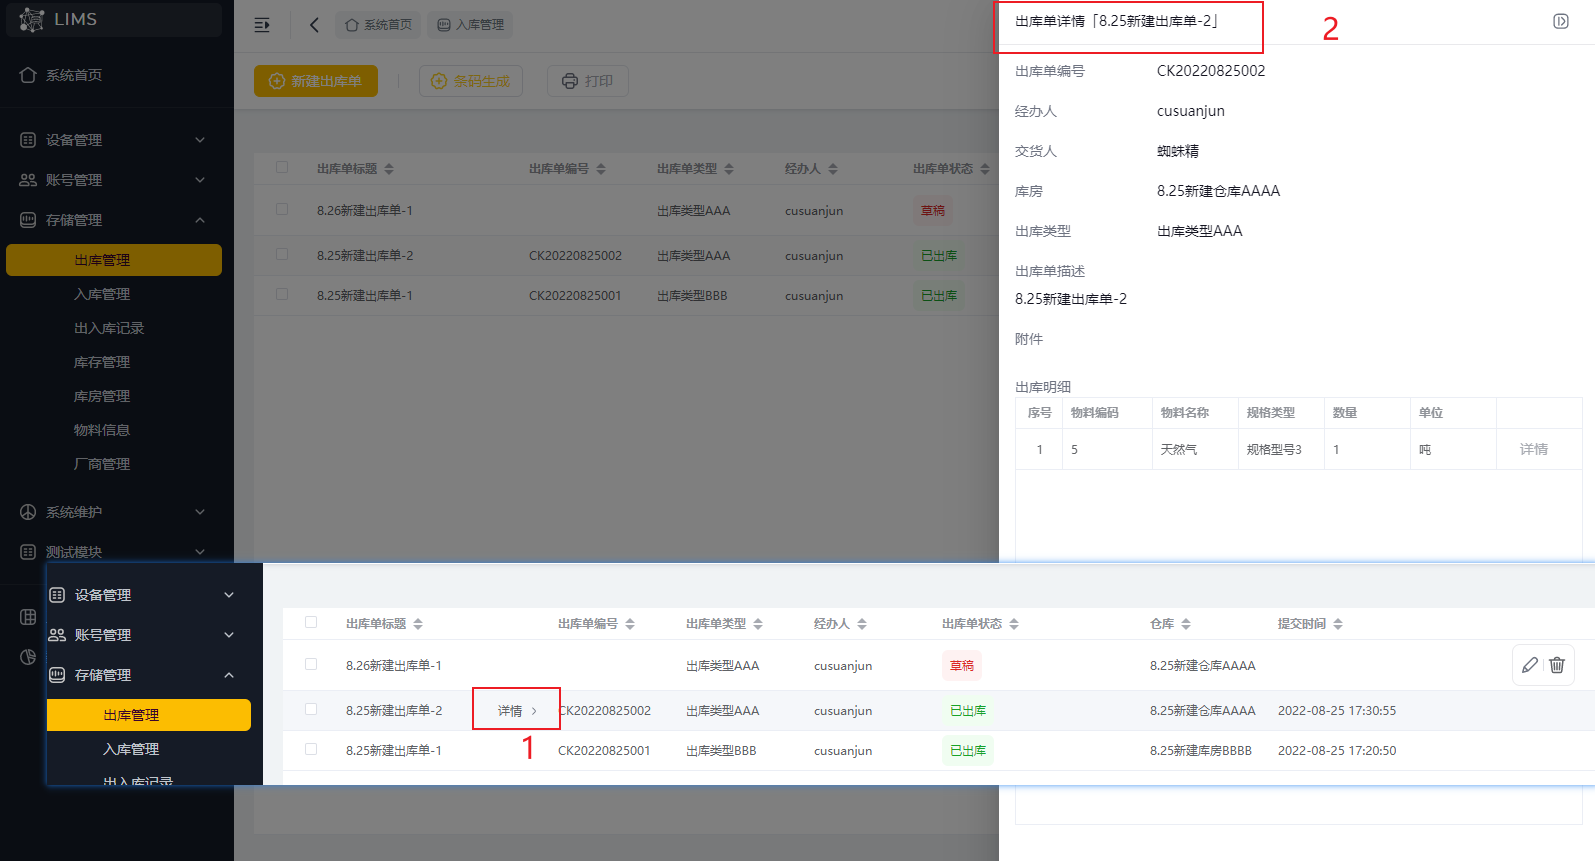Expand 设备管理 chevron in the enlarged sidebar inset

tap(229, 595)
